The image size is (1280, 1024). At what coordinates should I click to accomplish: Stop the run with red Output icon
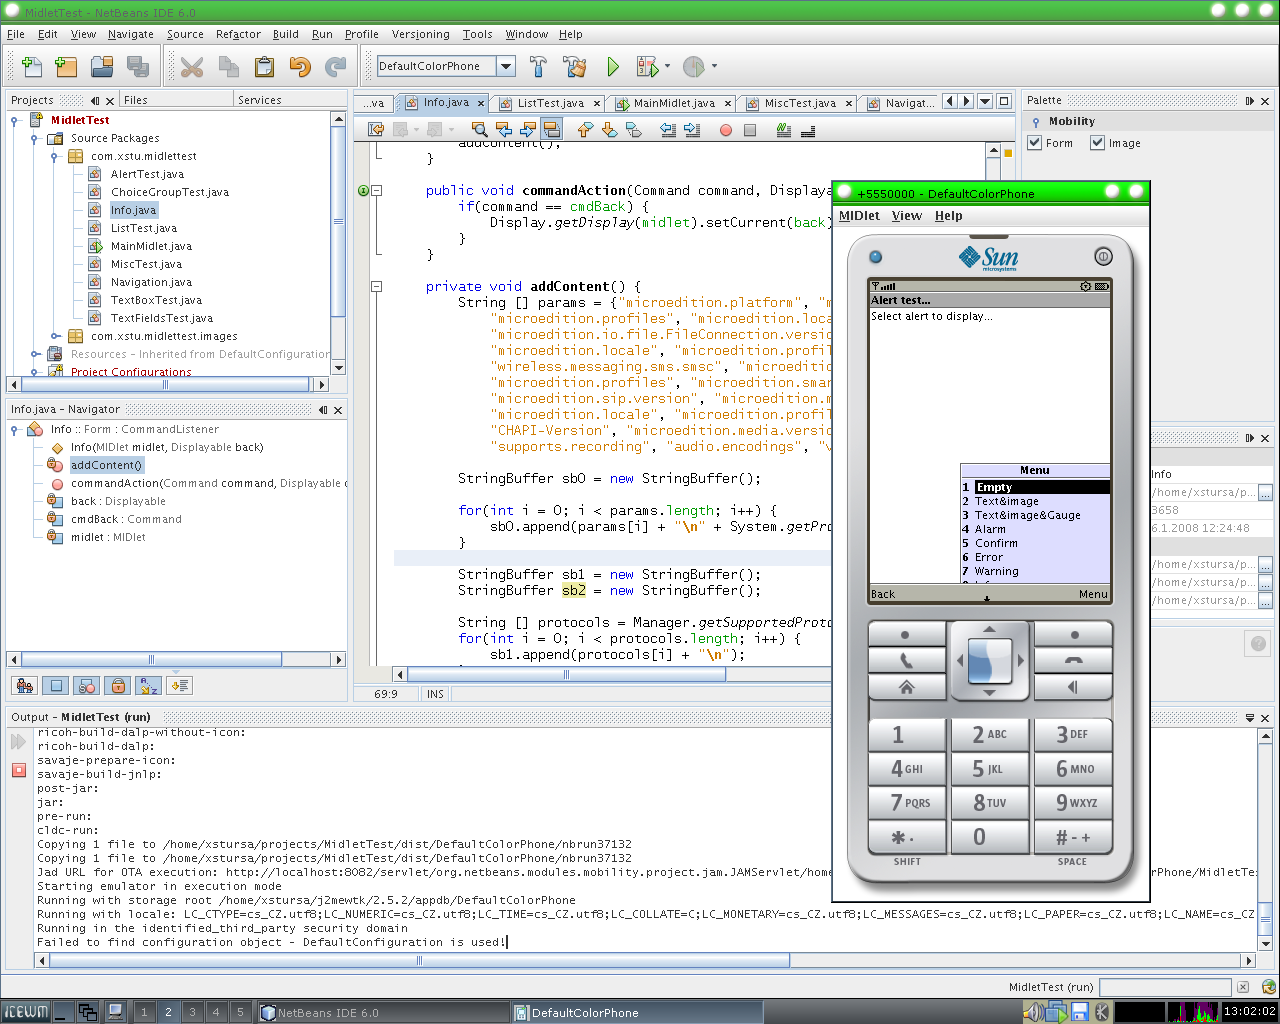coord(18,770)
